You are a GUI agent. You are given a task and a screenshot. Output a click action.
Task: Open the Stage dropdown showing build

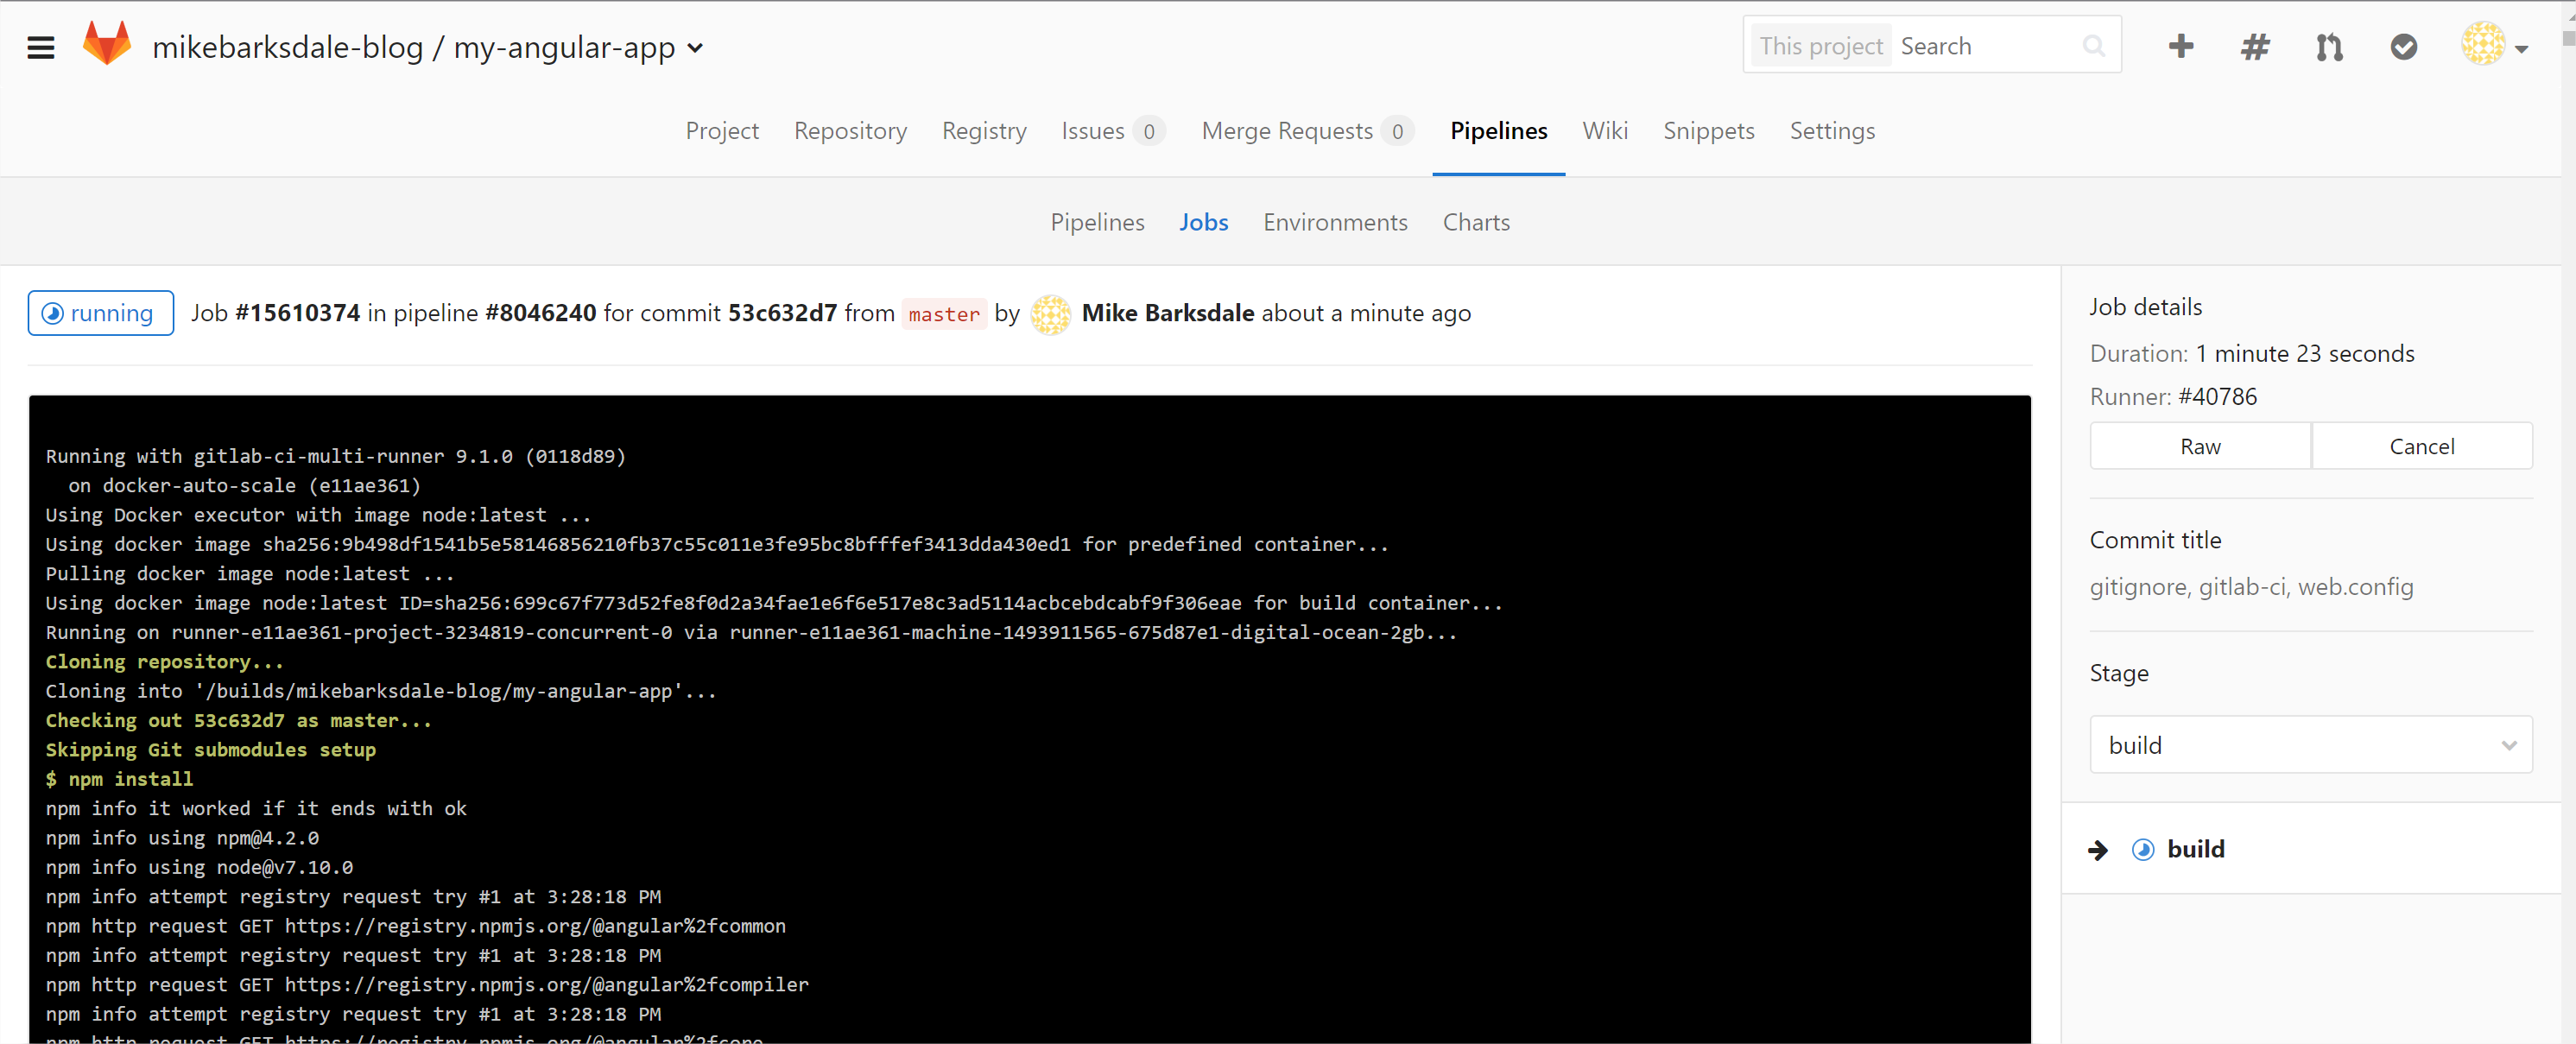(2310, 744)
